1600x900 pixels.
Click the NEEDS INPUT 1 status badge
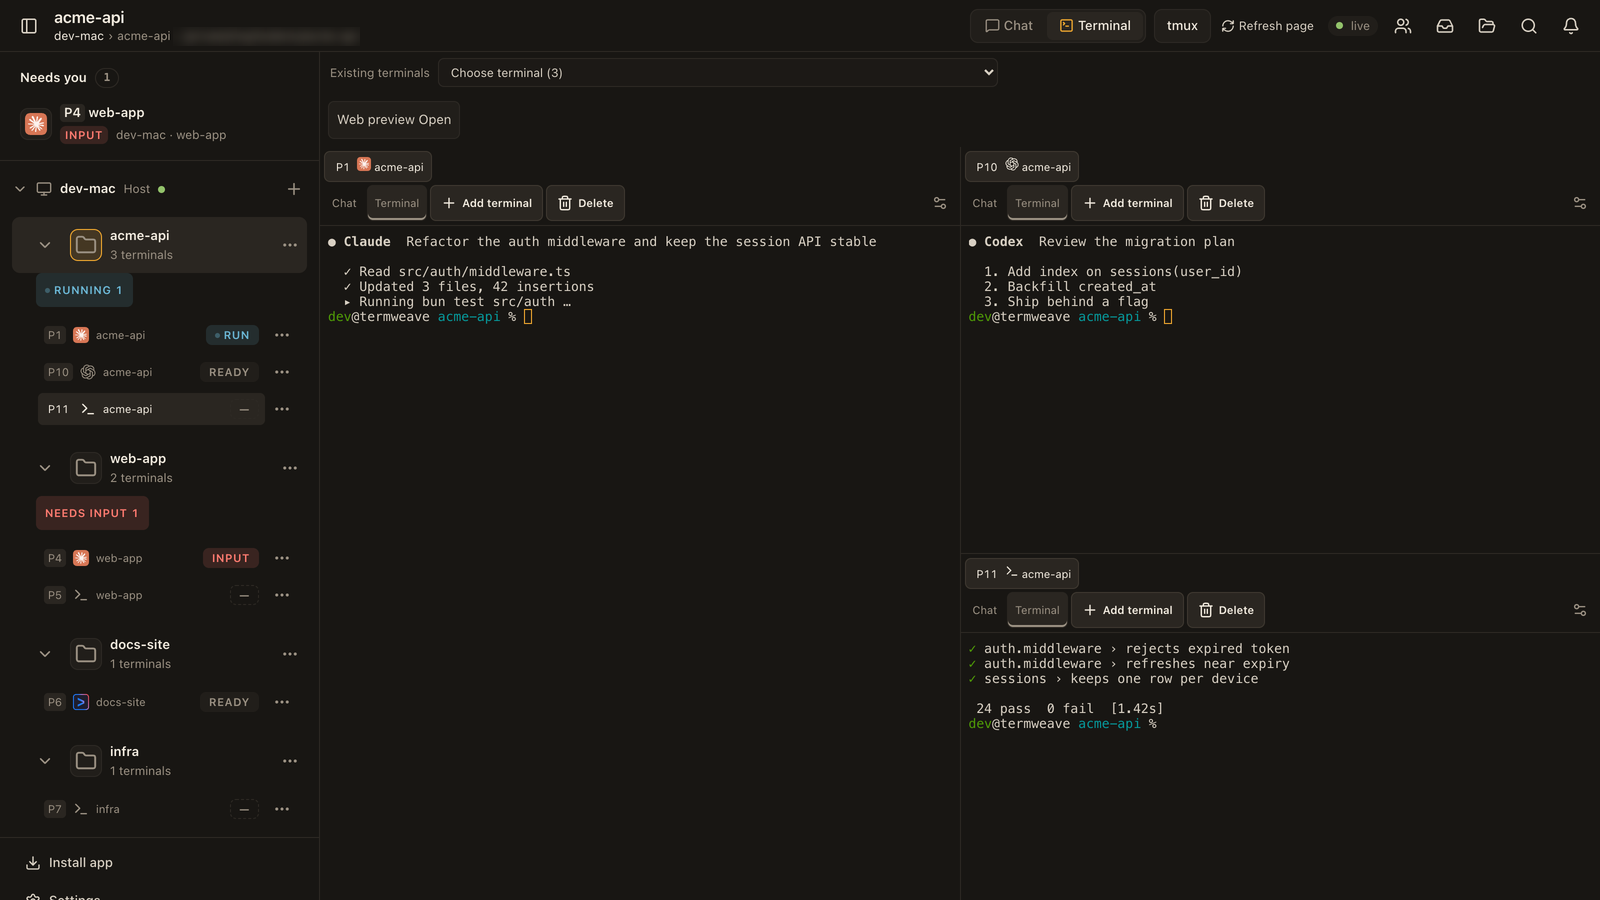(92, 513)
